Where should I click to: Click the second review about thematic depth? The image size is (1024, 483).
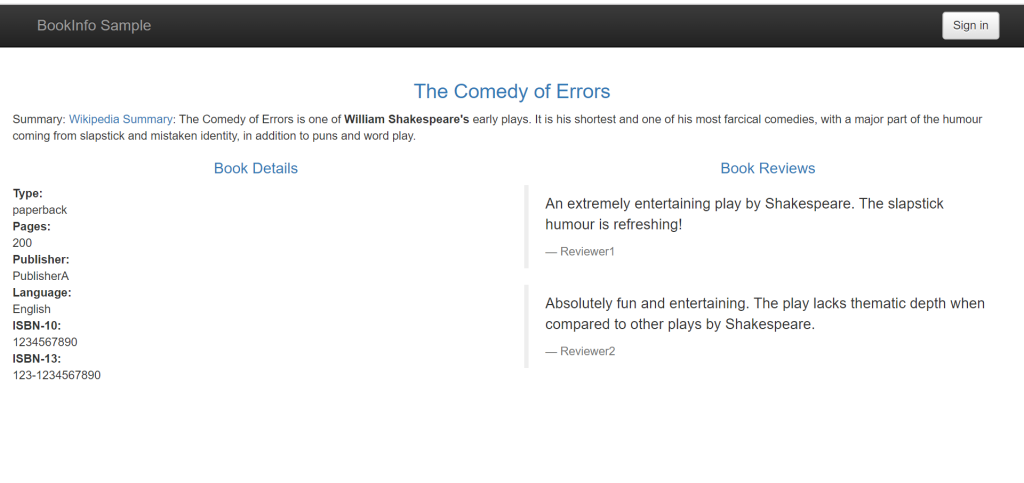click(764, 314)
